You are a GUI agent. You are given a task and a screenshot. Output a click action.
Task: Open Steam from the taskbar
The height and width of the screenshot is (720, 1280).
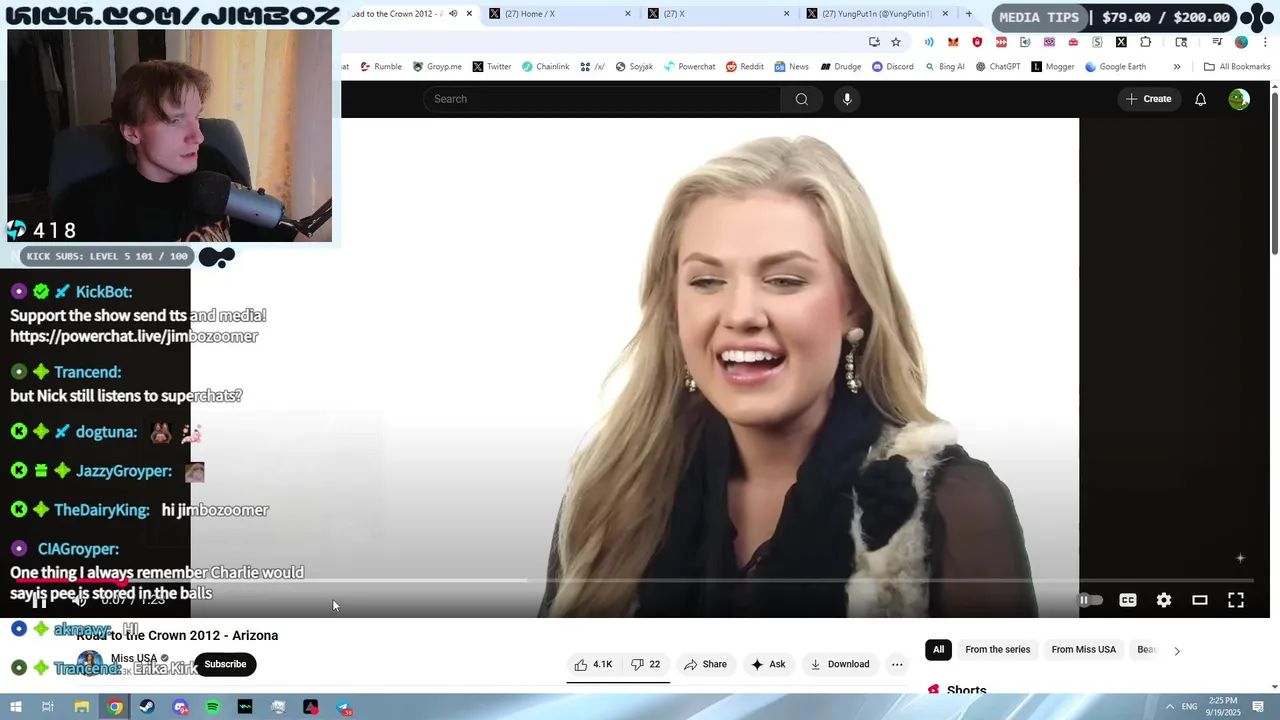[x=147, y=707]
